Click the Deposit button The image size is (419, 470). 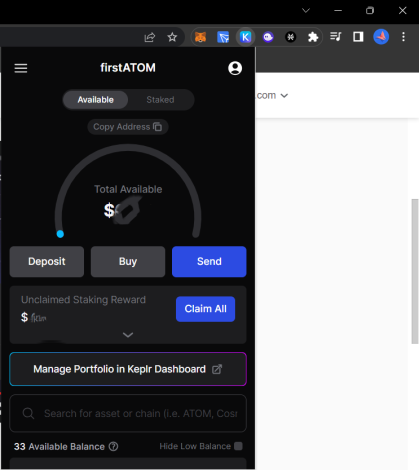click(x=47, y=262)
